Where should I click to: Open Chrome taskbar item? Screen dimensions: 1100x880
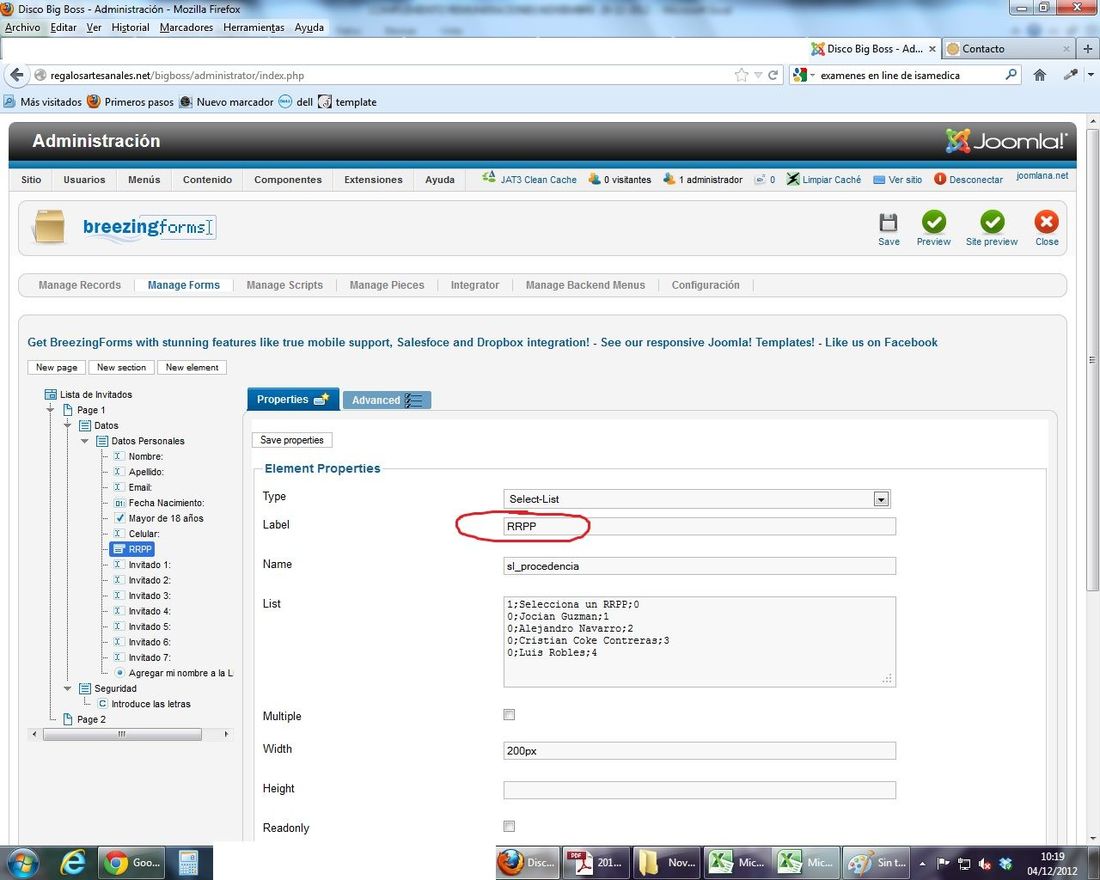click(x=131, y=862)
